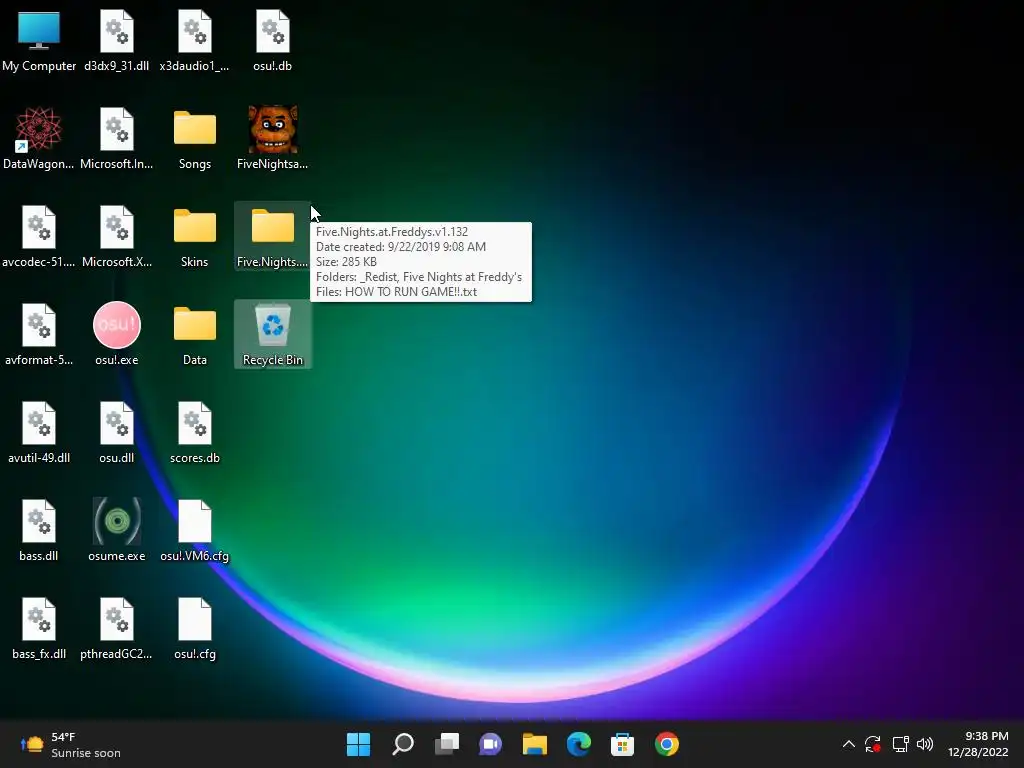
Task: Select the osu!.cfg file
Action: point(195,628)
